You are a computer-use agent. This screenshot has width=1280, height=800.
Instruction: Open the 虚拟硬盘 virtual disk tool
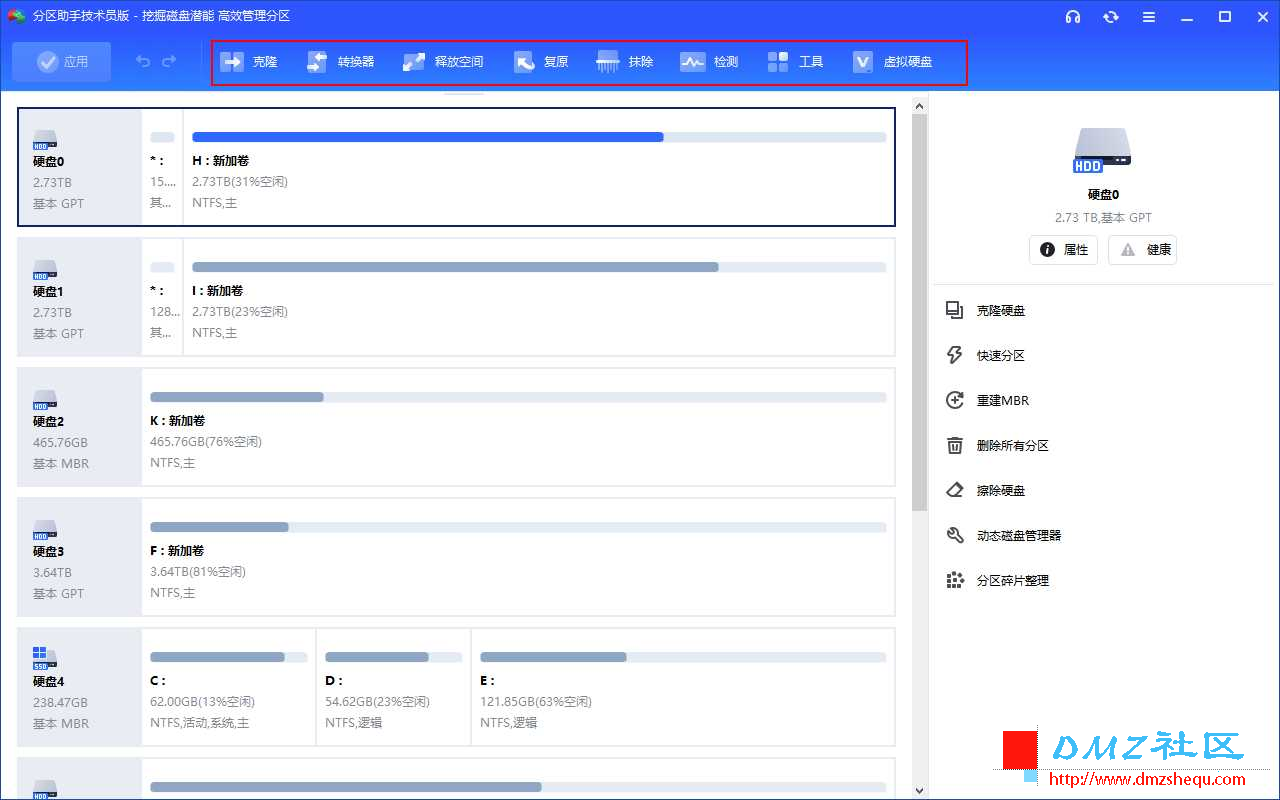[893, 62]
